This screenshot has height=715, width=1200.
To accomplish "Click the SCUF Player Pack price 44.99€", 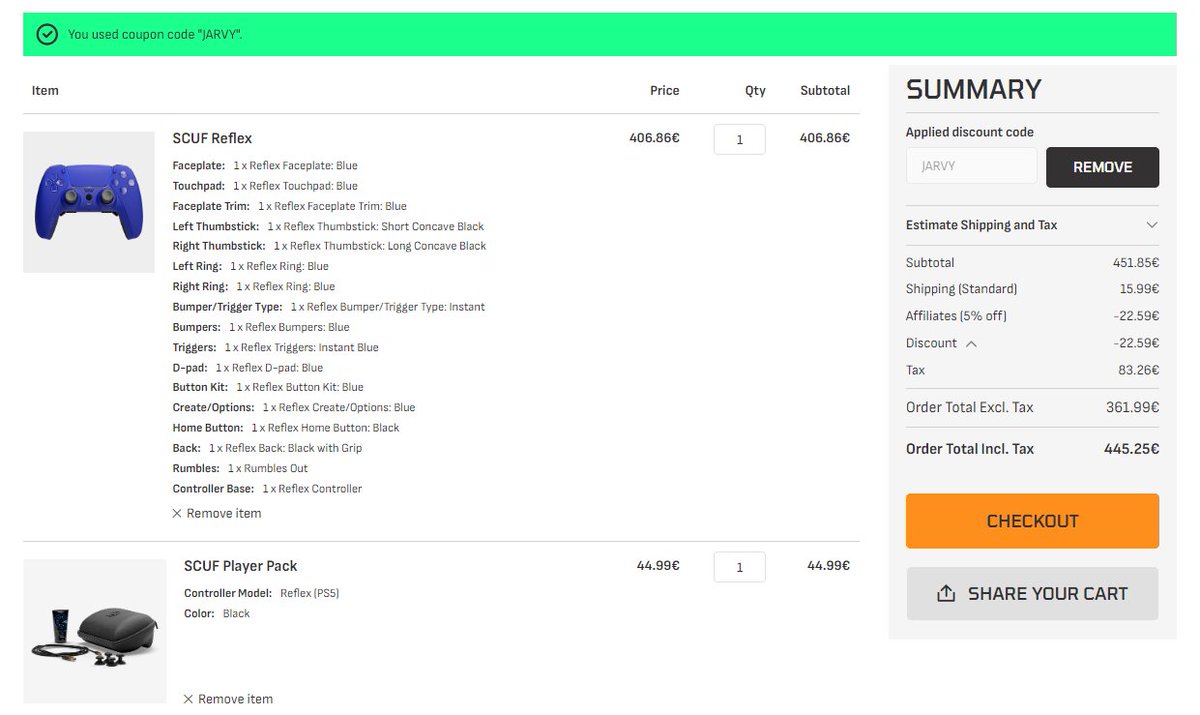I will 658,565.
